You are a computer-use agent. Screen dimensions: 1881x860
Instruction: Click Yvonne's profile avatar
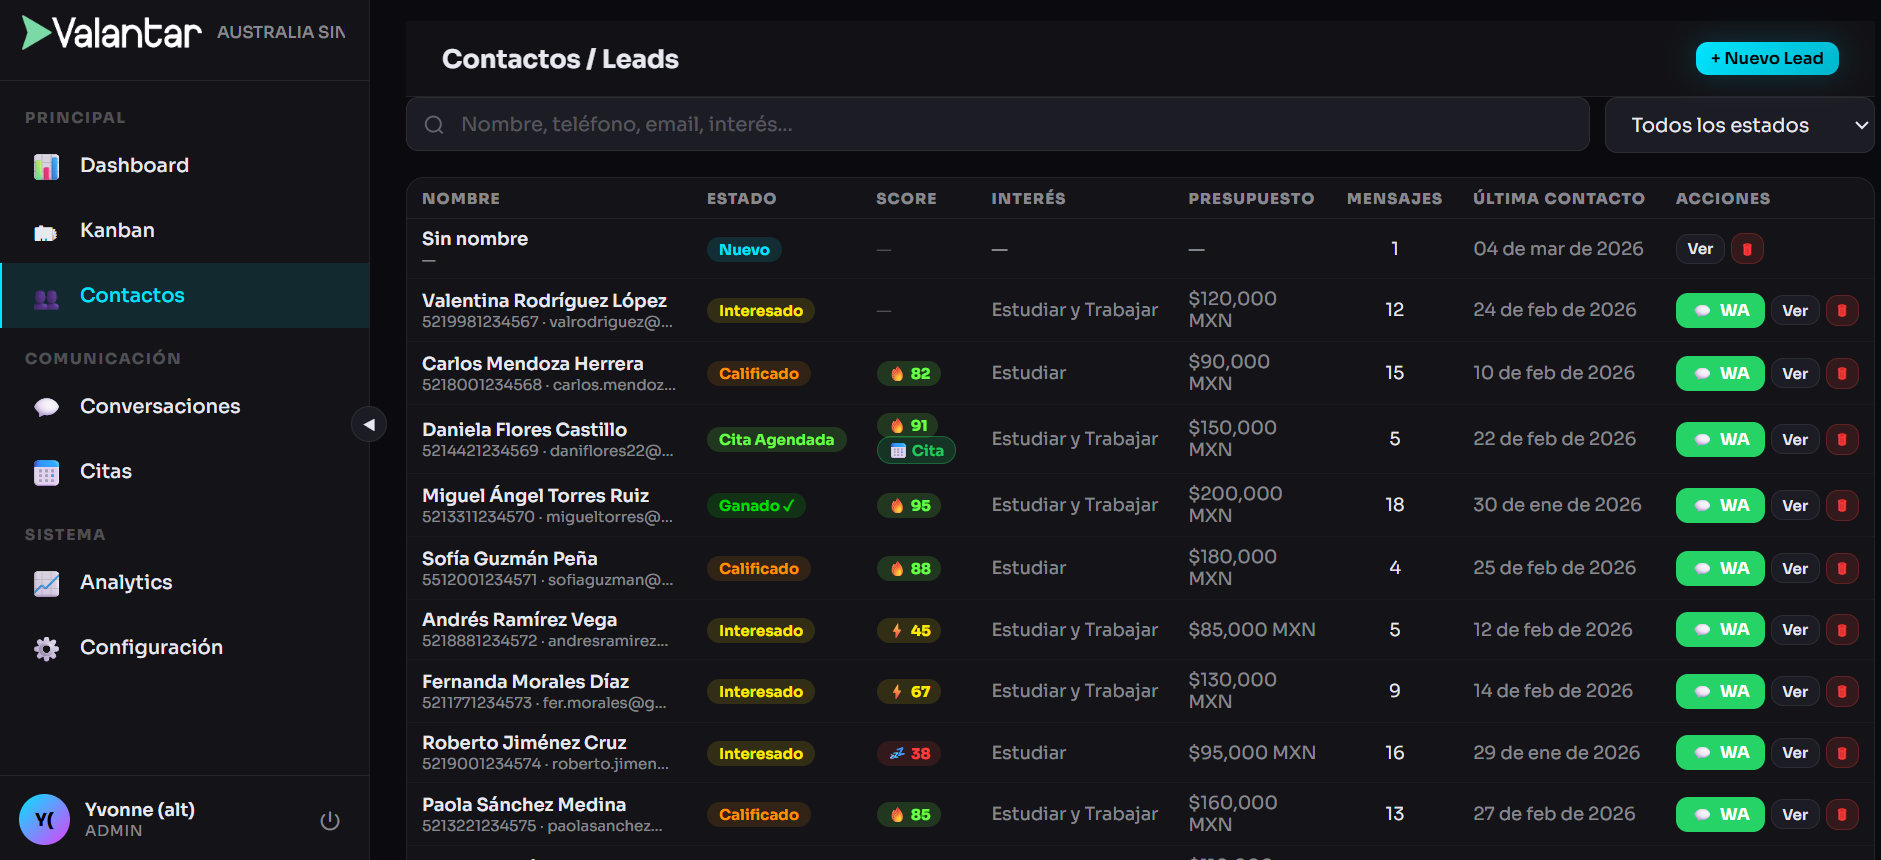tap(45, 820)
